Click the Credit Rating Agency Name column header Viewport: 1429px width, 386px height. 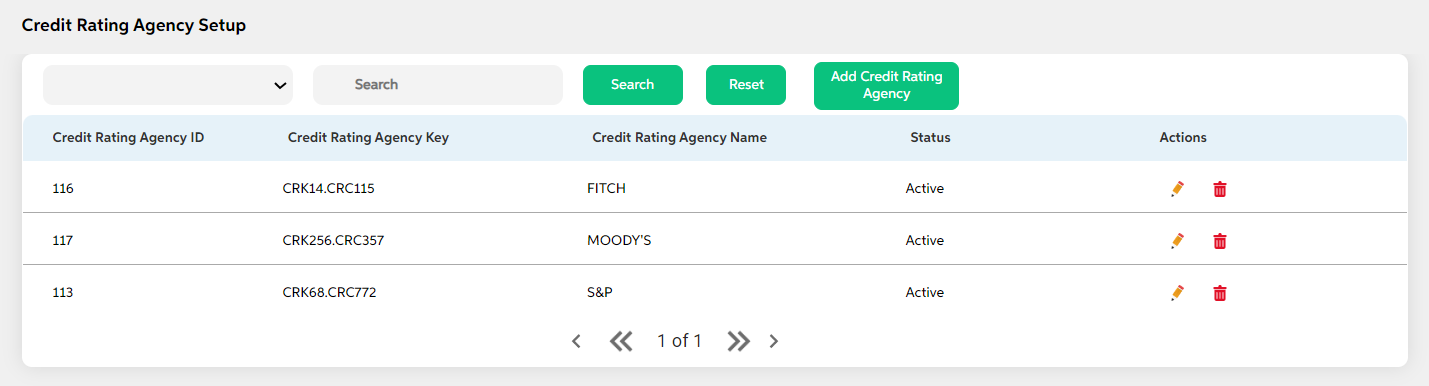[680, 138]
